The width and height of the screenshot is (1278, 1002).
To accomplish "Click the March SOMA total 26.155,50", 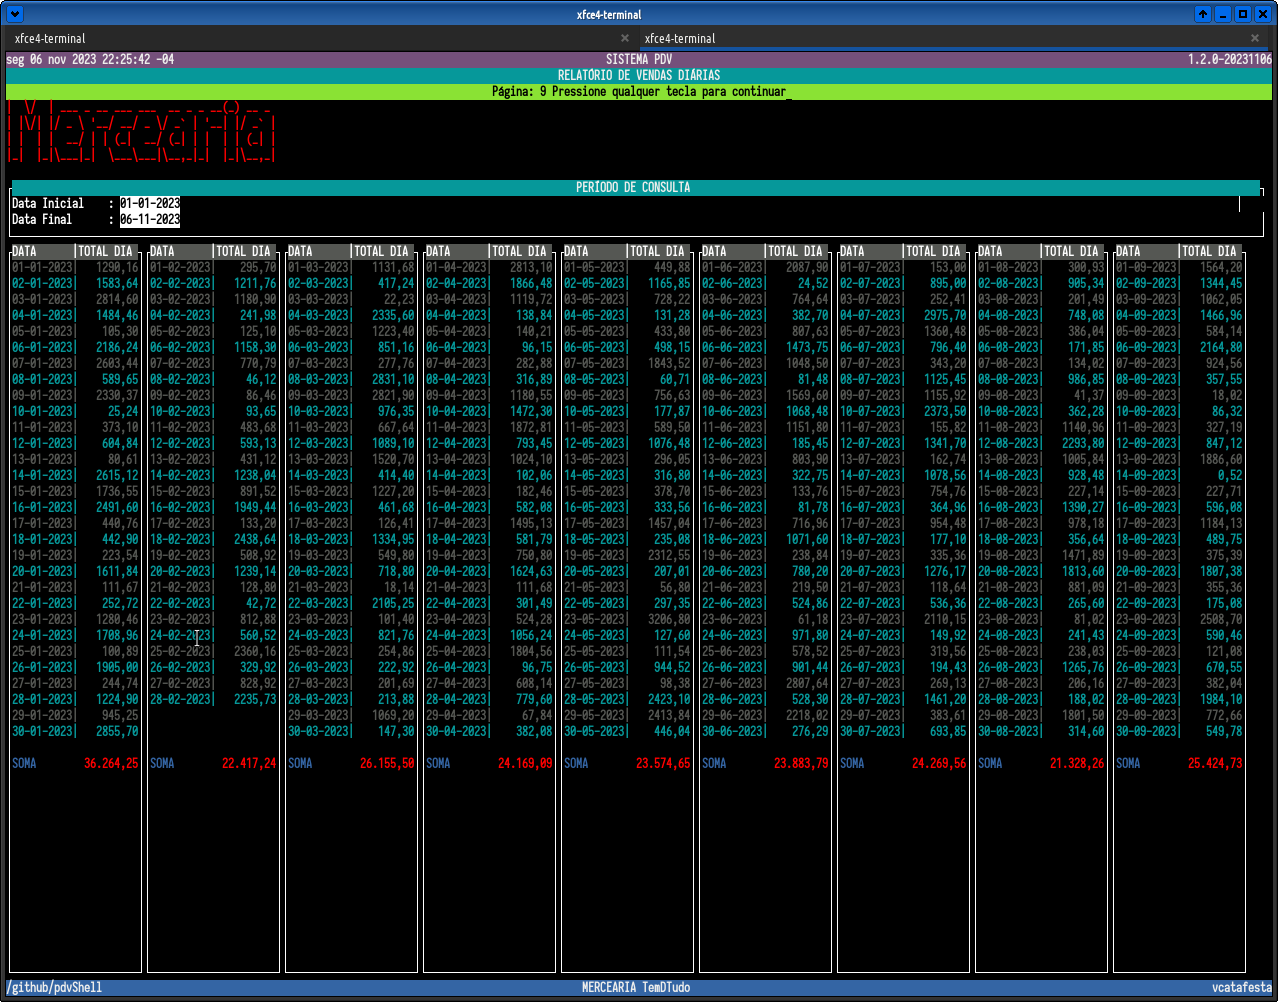I will coord(387,763).
